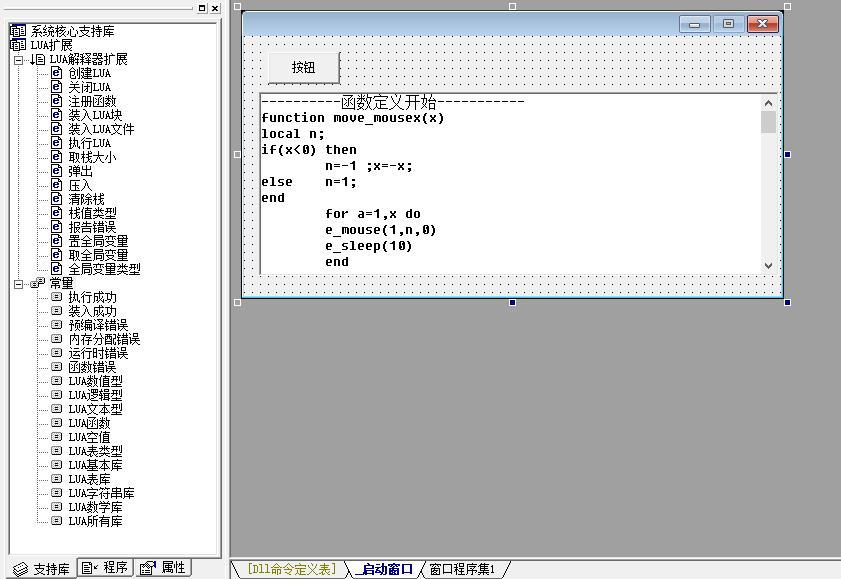Click the 全局变量类型 command icon
This screenshot has width=841, height=579.
(x=57, y=268)
